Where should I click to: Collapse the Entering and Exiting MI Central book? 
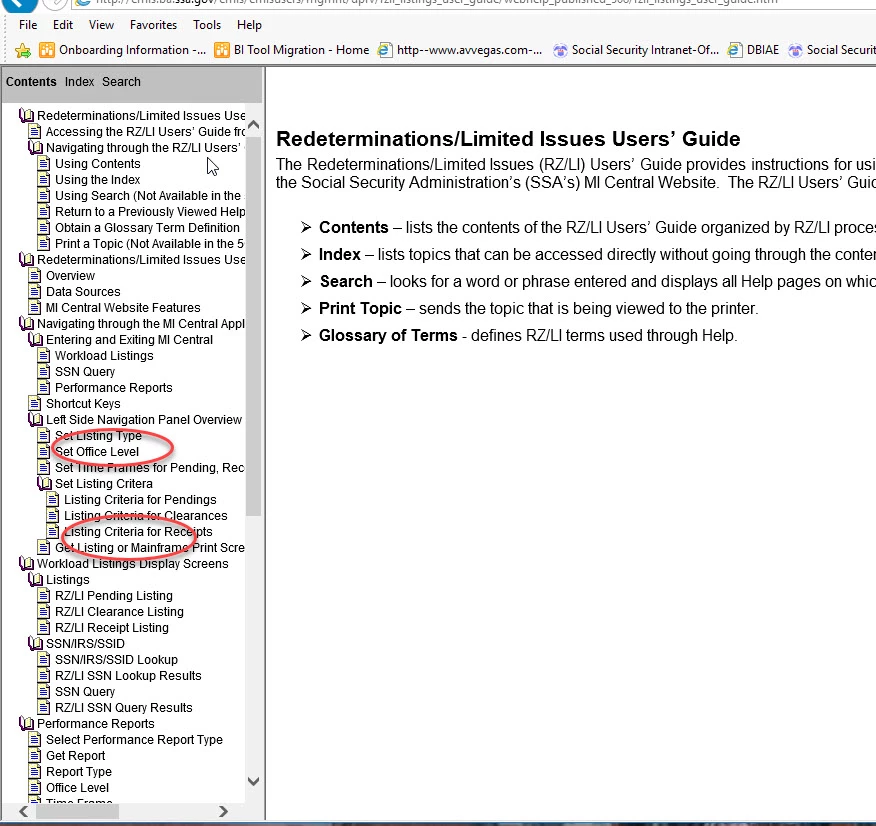(x=35, y=340)
